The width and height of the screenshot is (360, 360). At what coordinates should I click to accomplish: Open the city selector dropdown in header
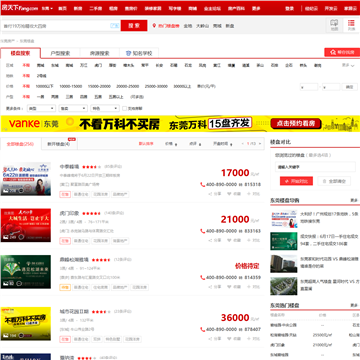coord(47,8)
